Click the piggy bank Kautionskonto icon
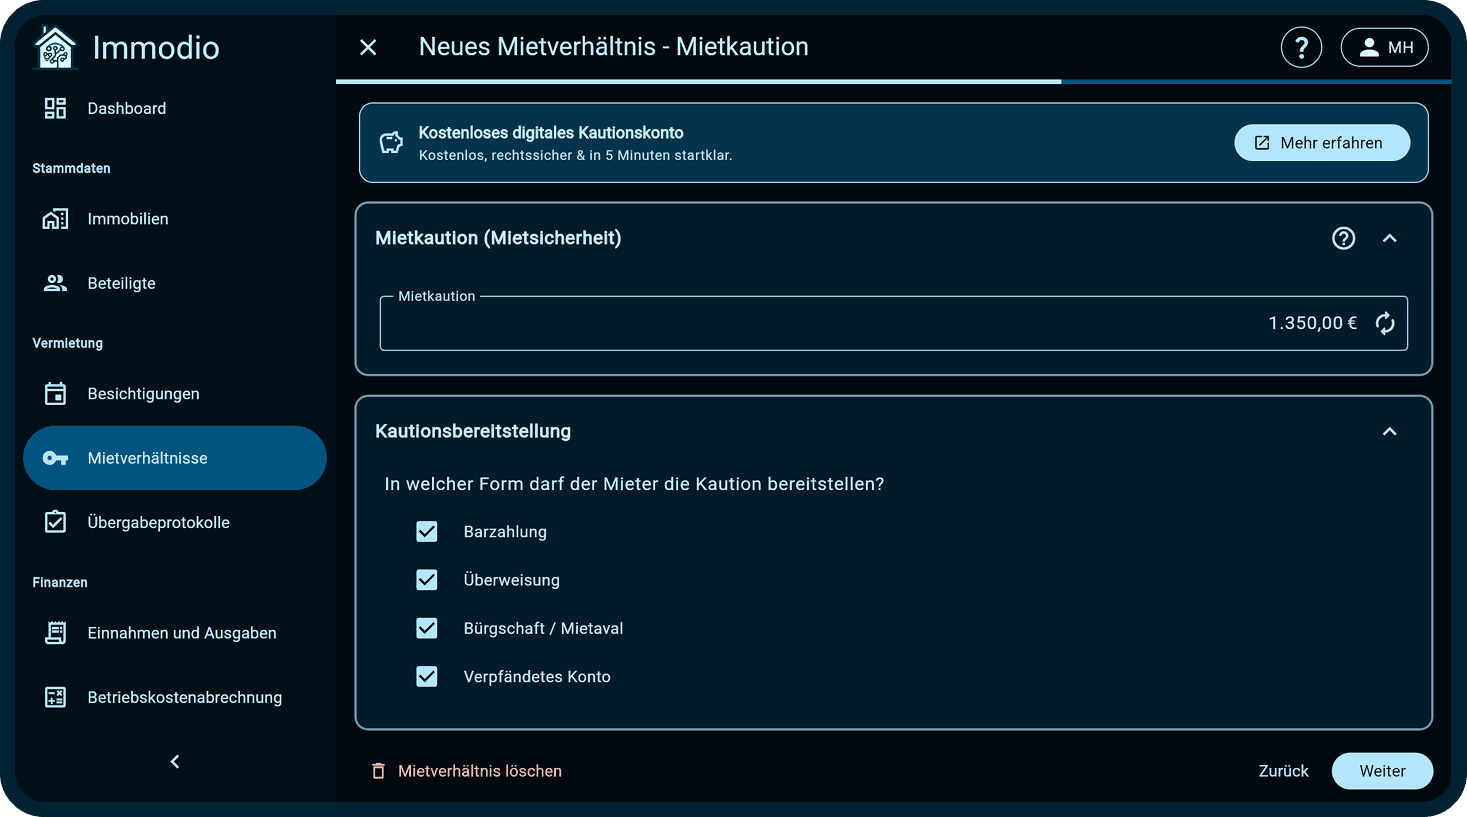This screenshot has width=1467, height=817. coord(391,143)
